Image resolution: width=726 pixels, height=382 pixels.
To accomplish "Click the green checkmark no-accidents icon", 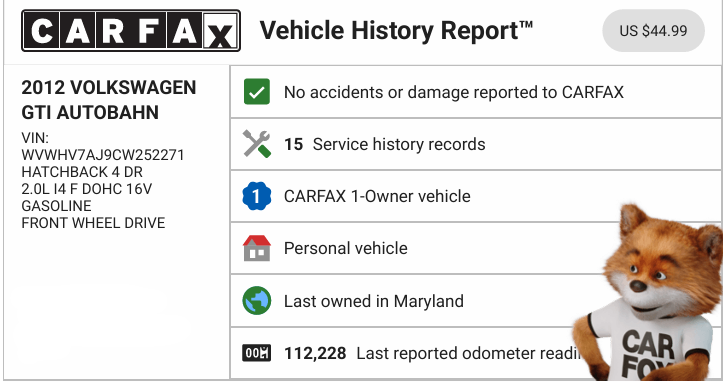I will pos(257,92).
